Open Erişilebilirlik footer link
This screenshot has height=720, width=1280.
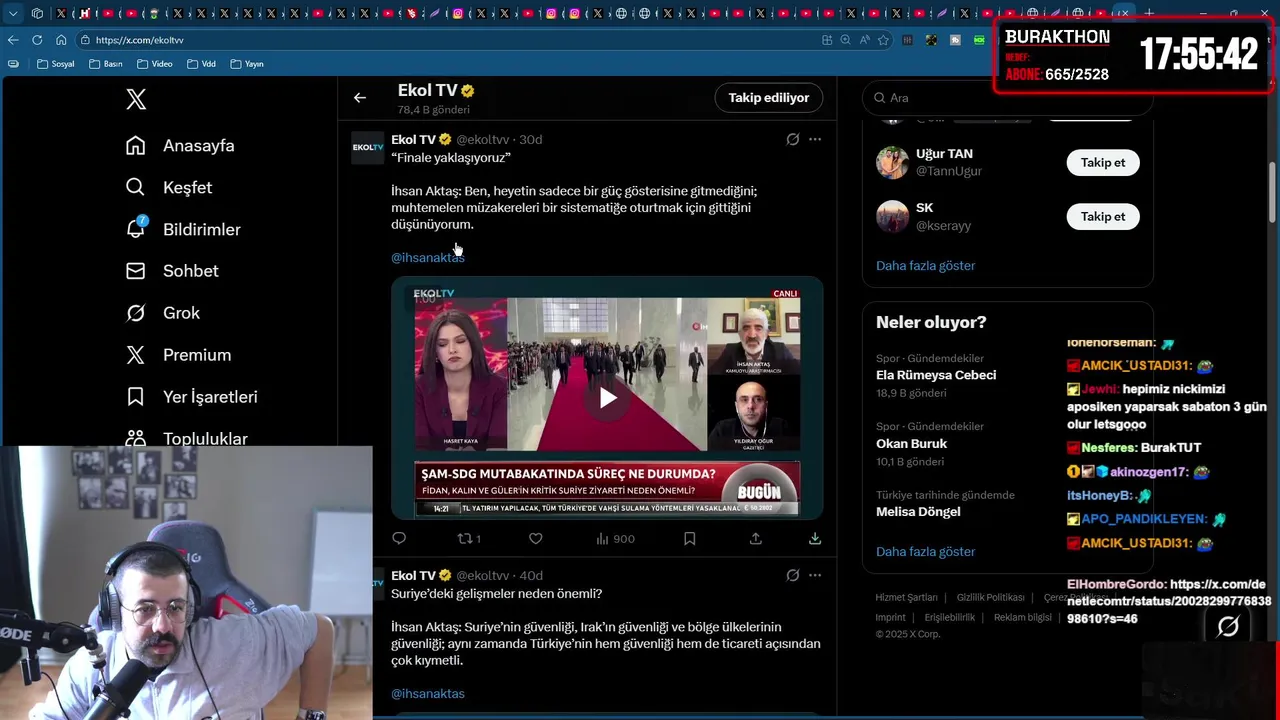point(949,618)
